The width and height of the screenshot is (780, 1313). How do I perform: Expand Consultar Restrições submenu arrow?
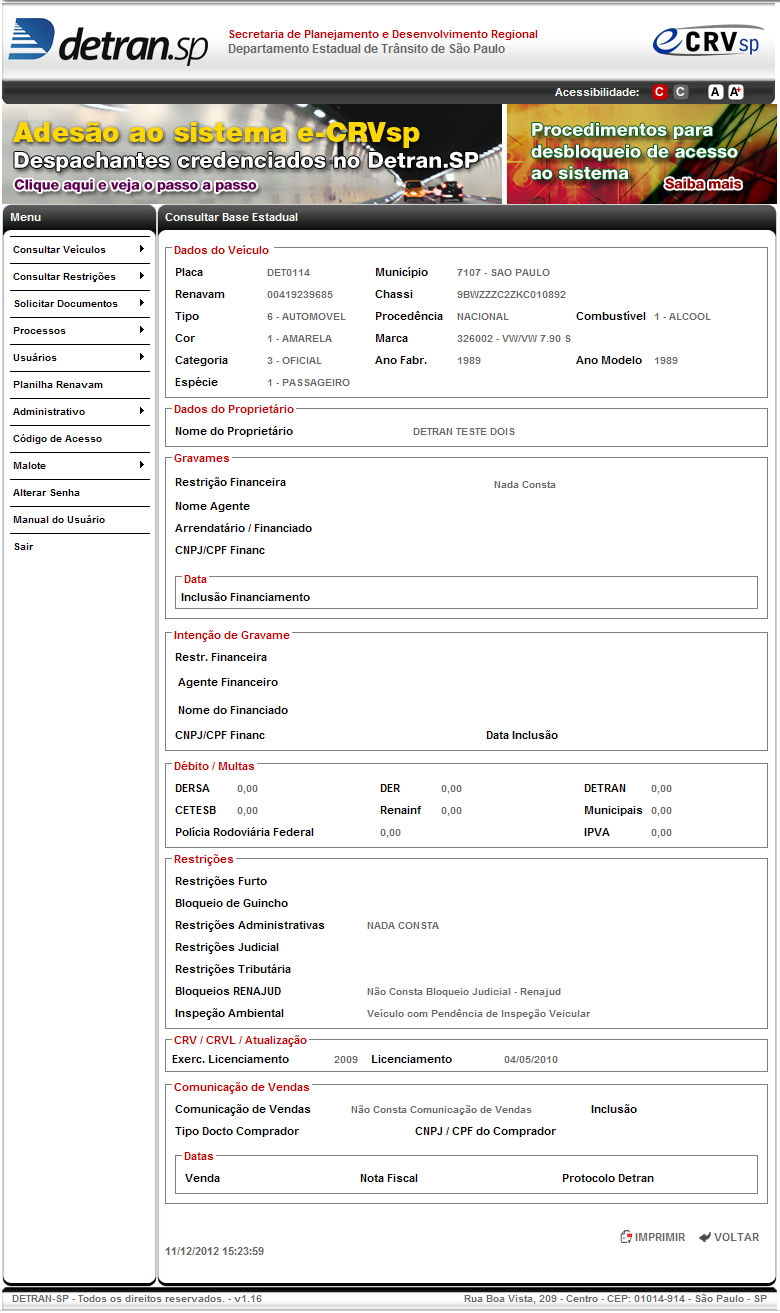pyautogui.click(x=142, y=276)
